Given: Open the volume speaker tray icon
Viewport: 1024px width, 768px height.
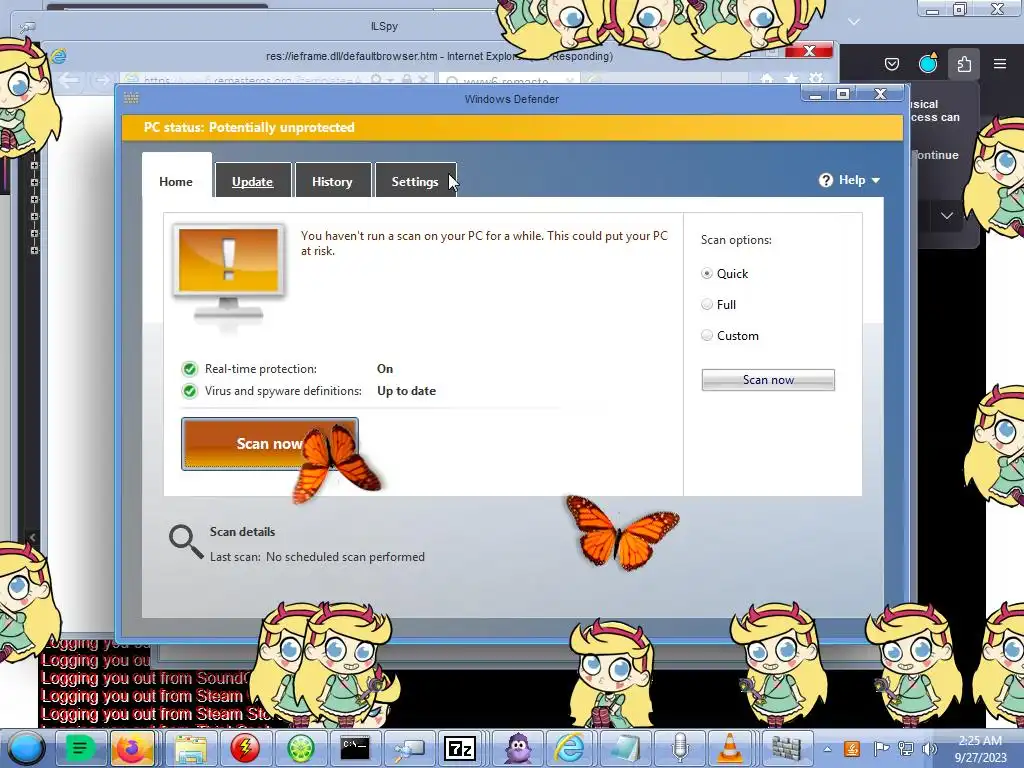Looking at the screenshot, I should (929, 749).
